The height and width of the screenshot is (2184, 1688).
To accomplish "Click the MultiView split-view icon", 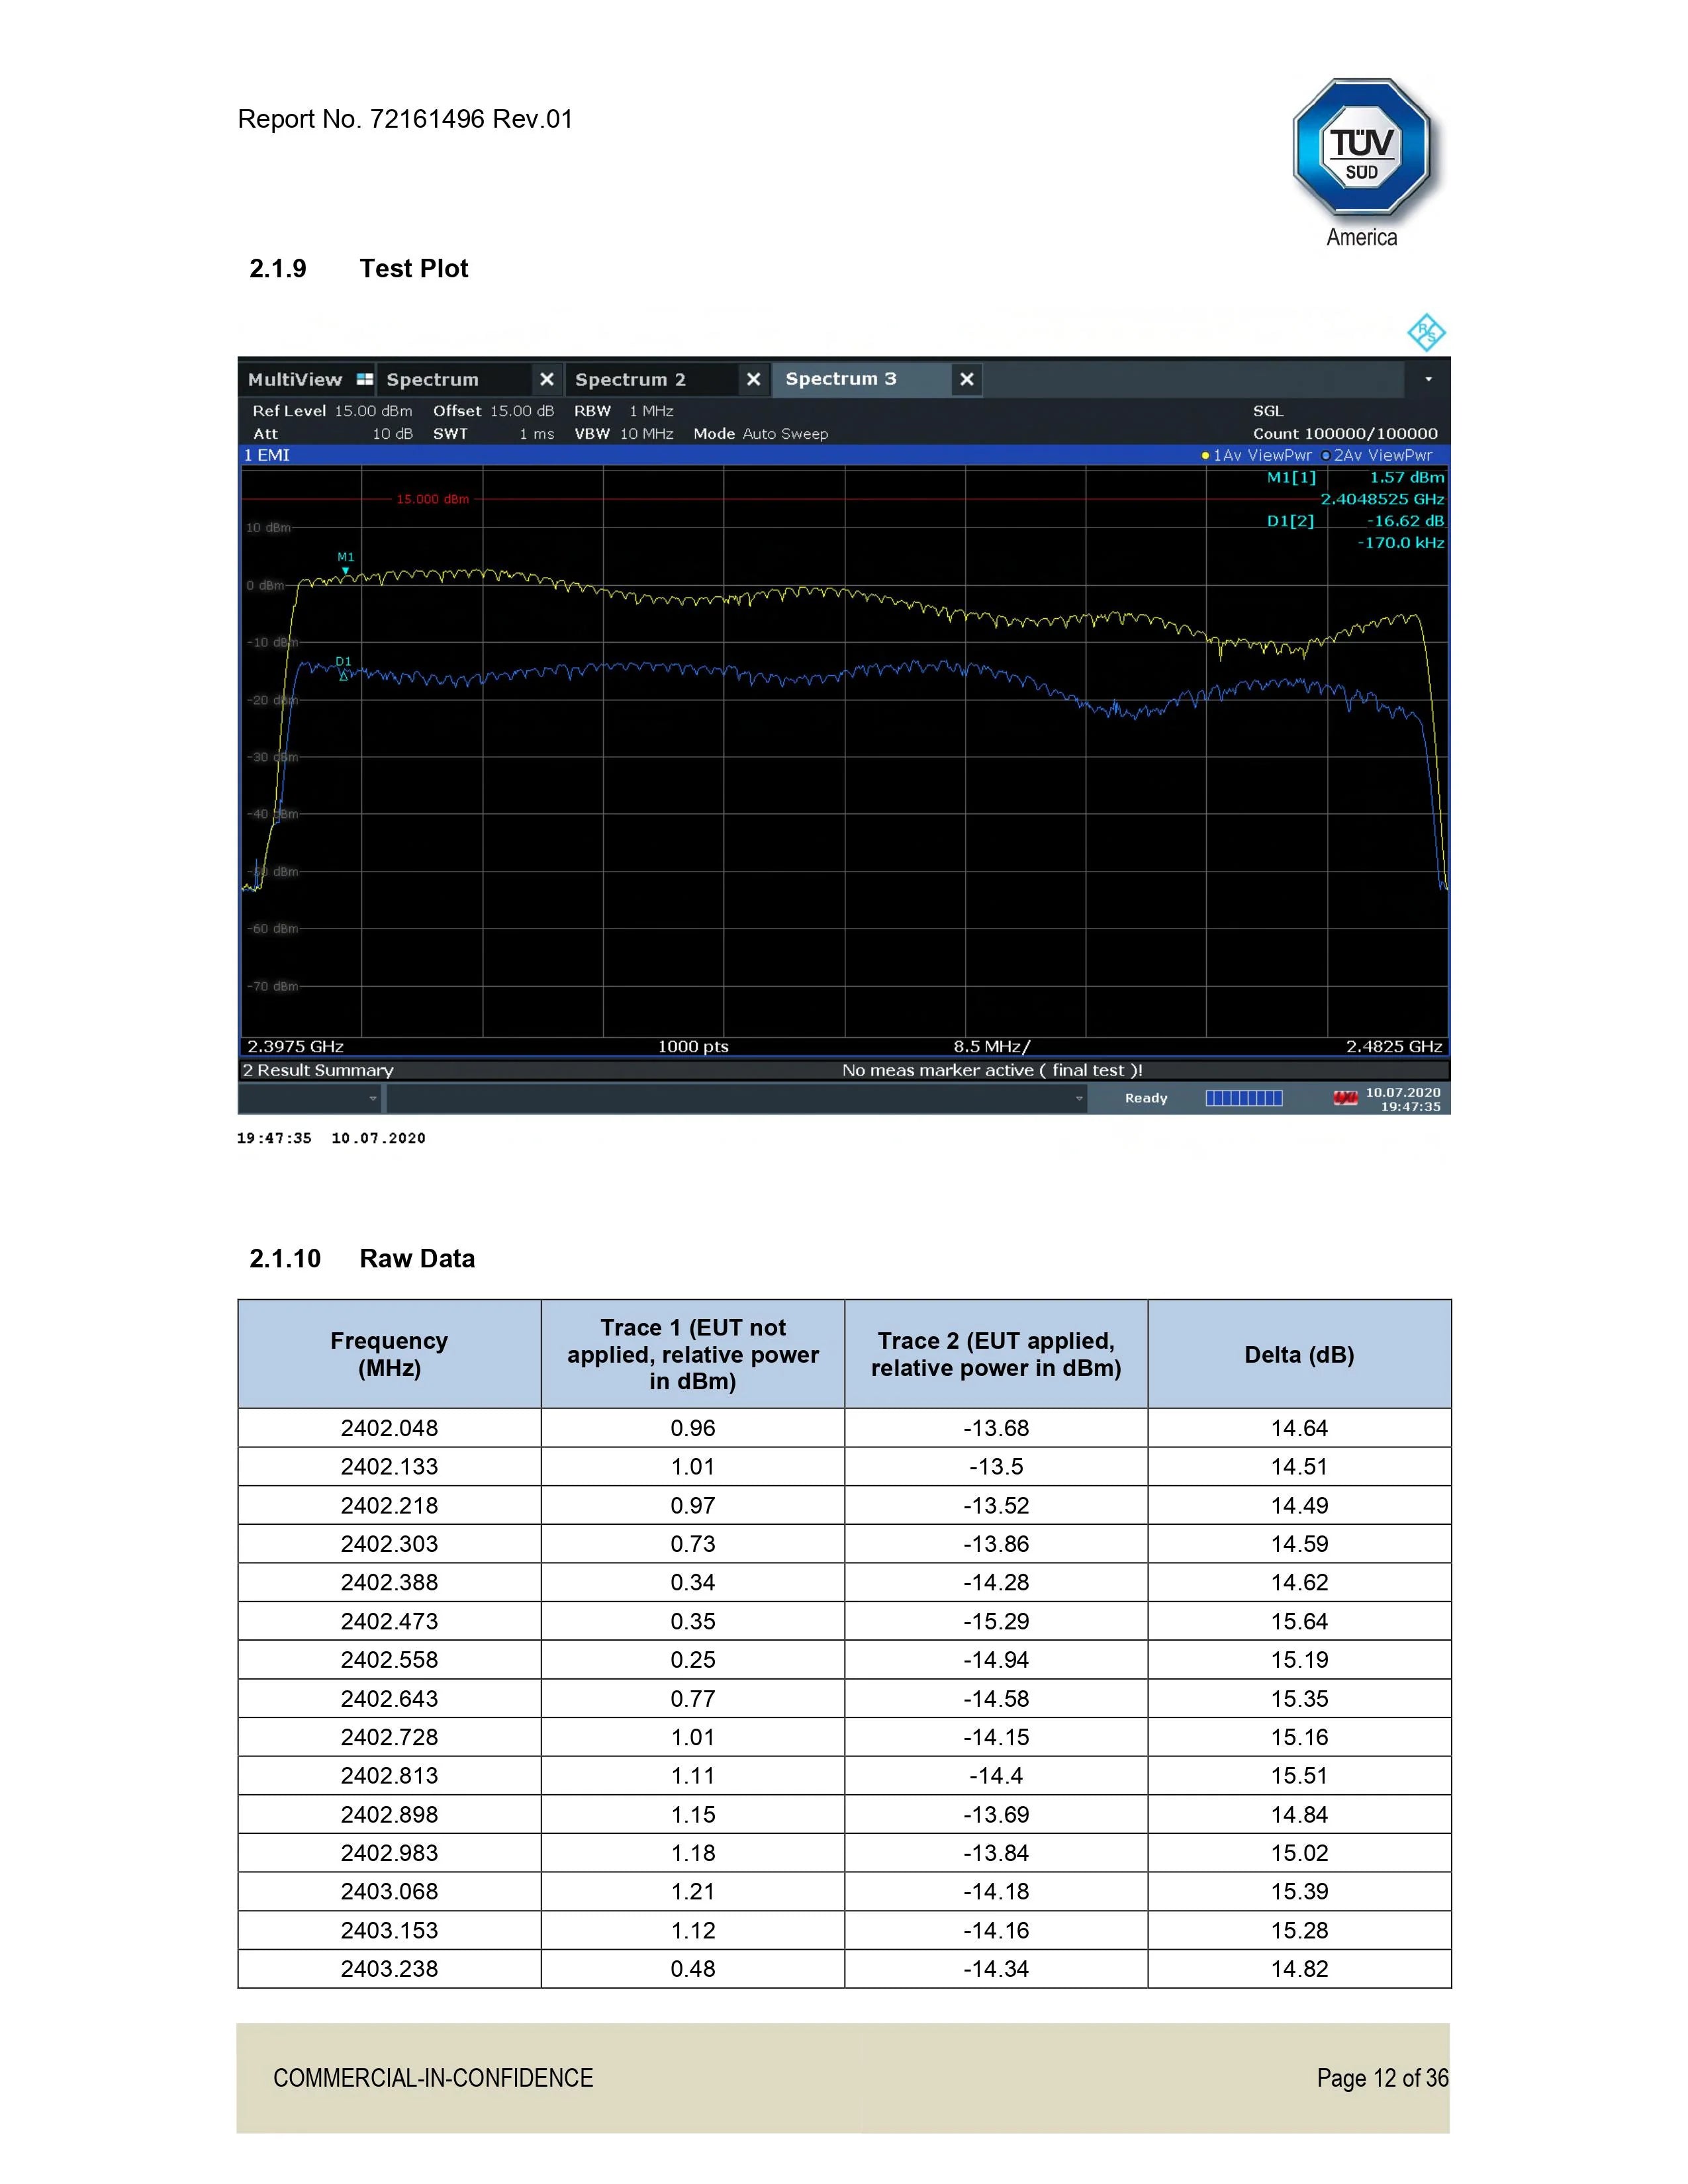I will (364, 380).
